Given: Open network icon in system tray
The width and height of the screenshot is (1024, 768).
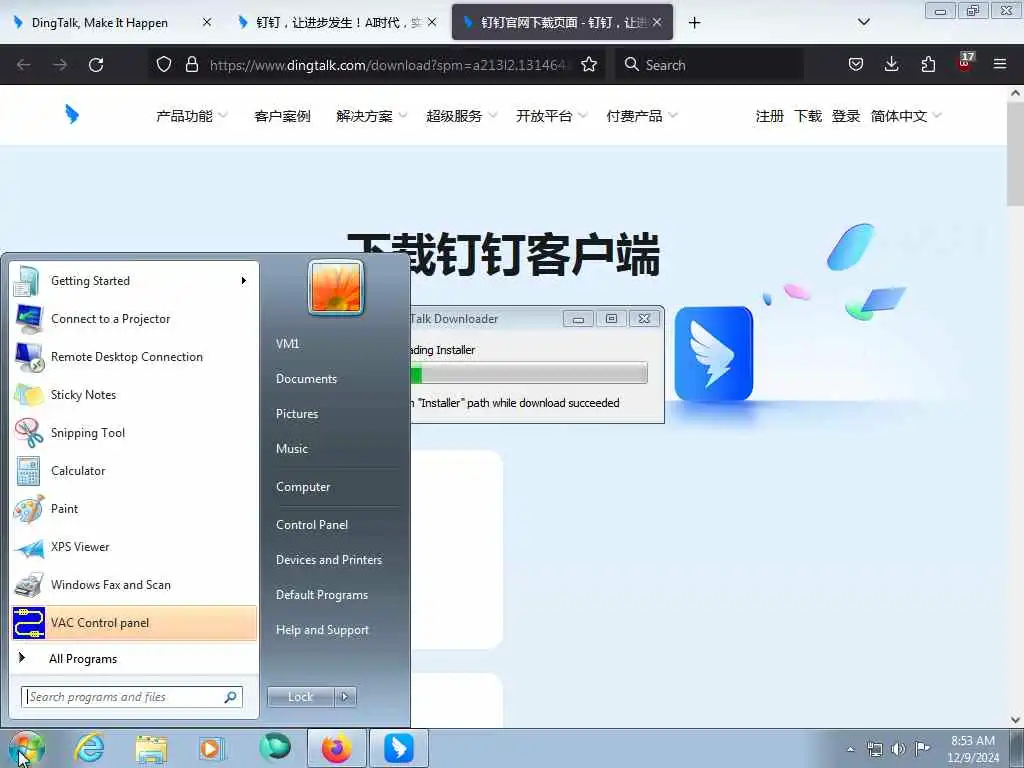Looking at the screenshot, I should [874, 749].
